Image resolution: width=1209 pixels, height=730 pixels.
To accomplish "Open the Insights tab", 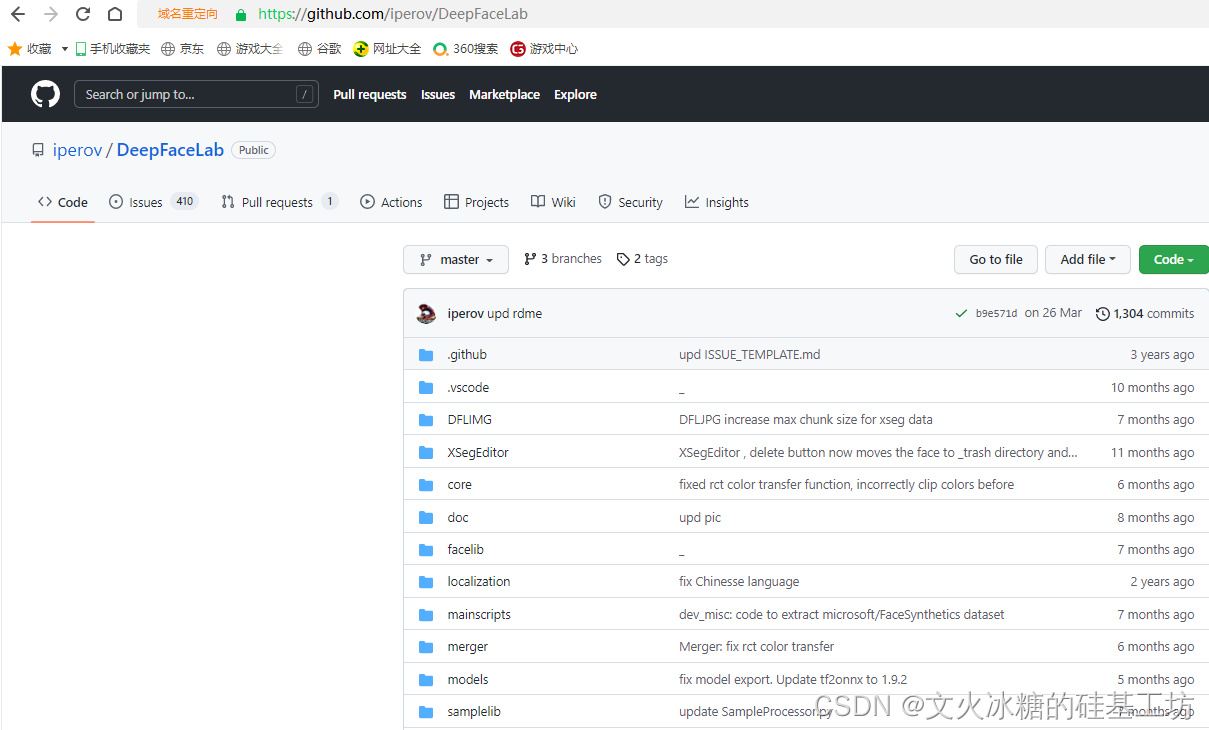I will (717, 202).
